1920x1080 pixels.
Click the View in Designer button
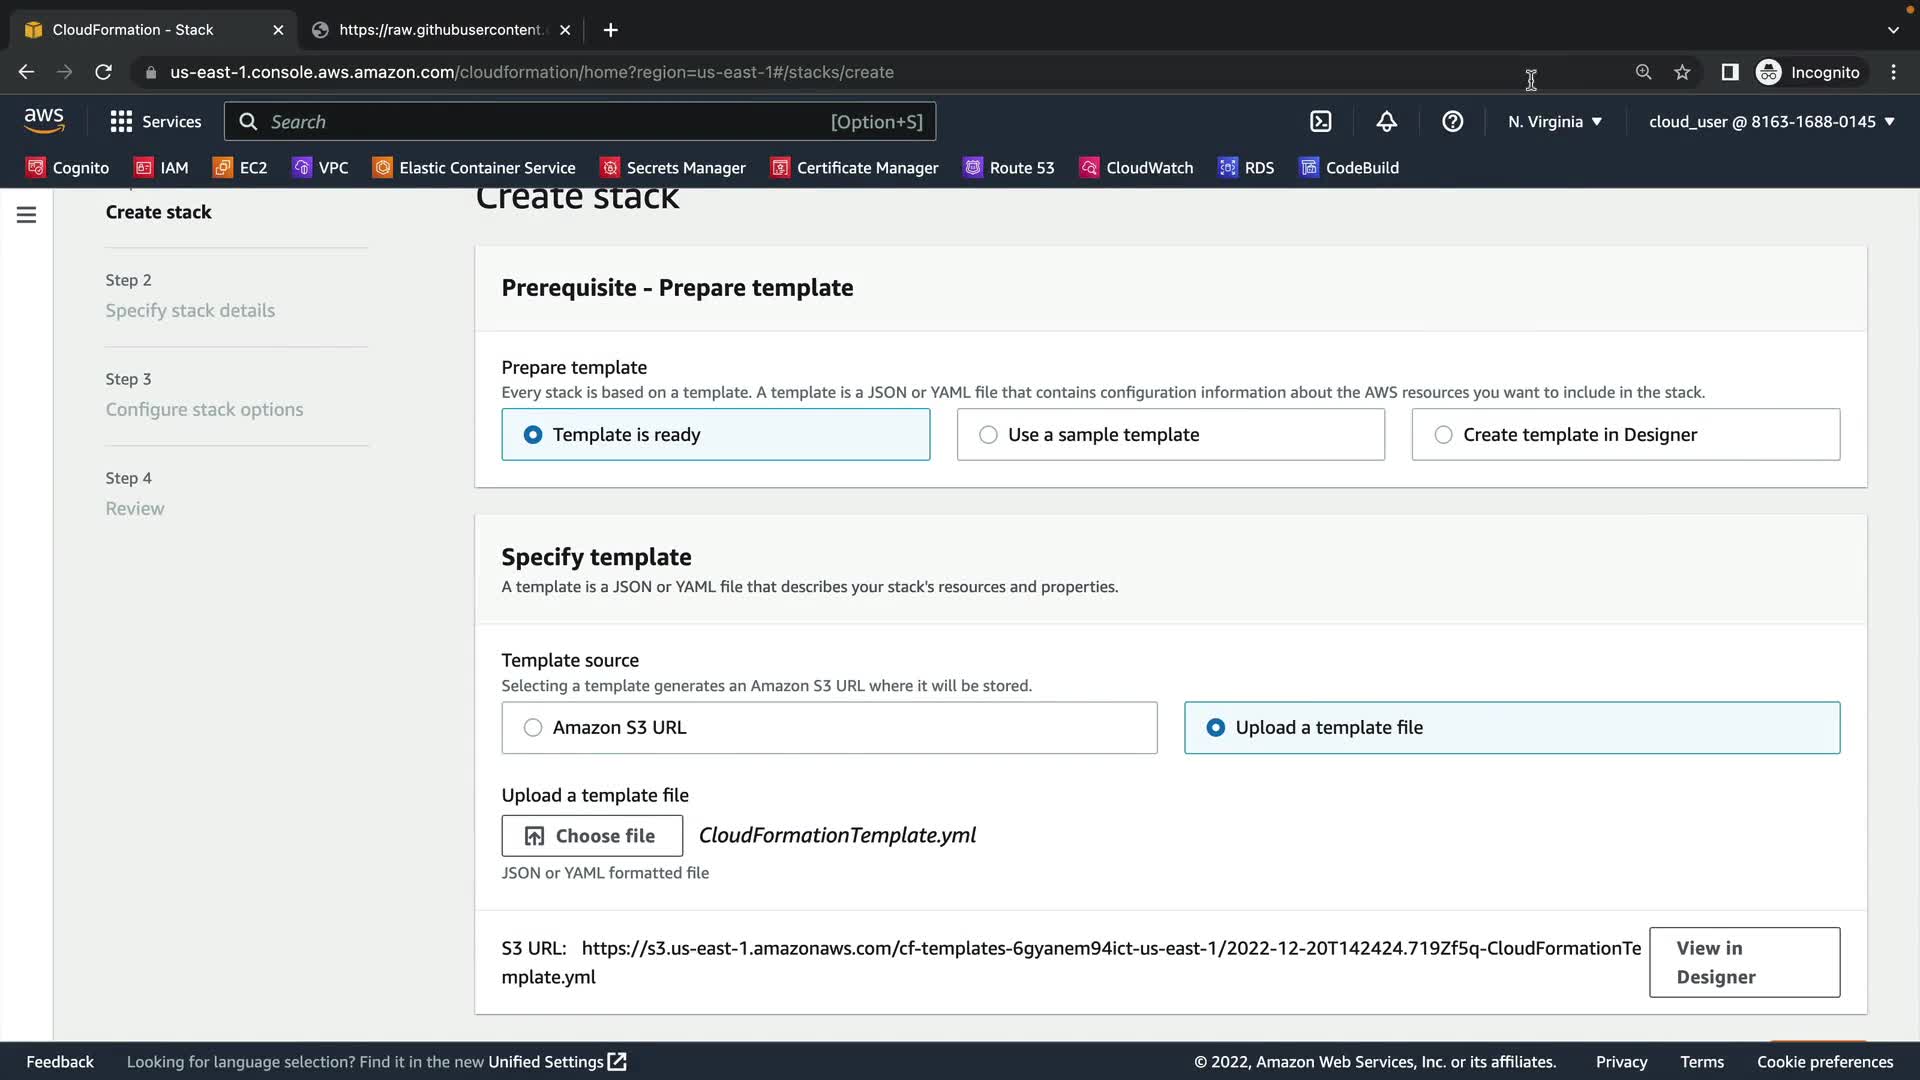pos(1744,962)
